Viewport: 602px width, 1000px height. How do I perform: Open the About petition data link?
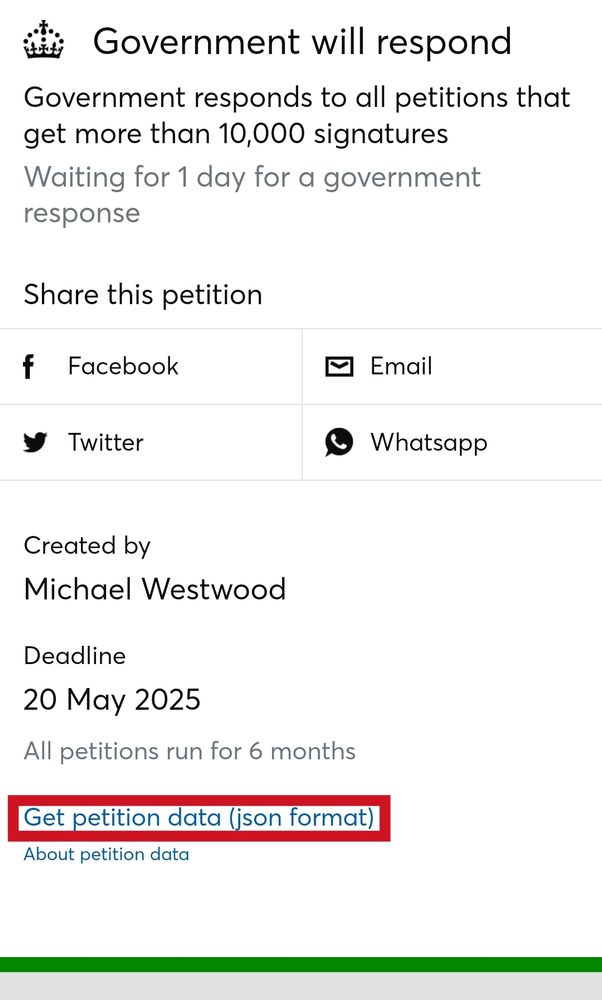point(106,854)
